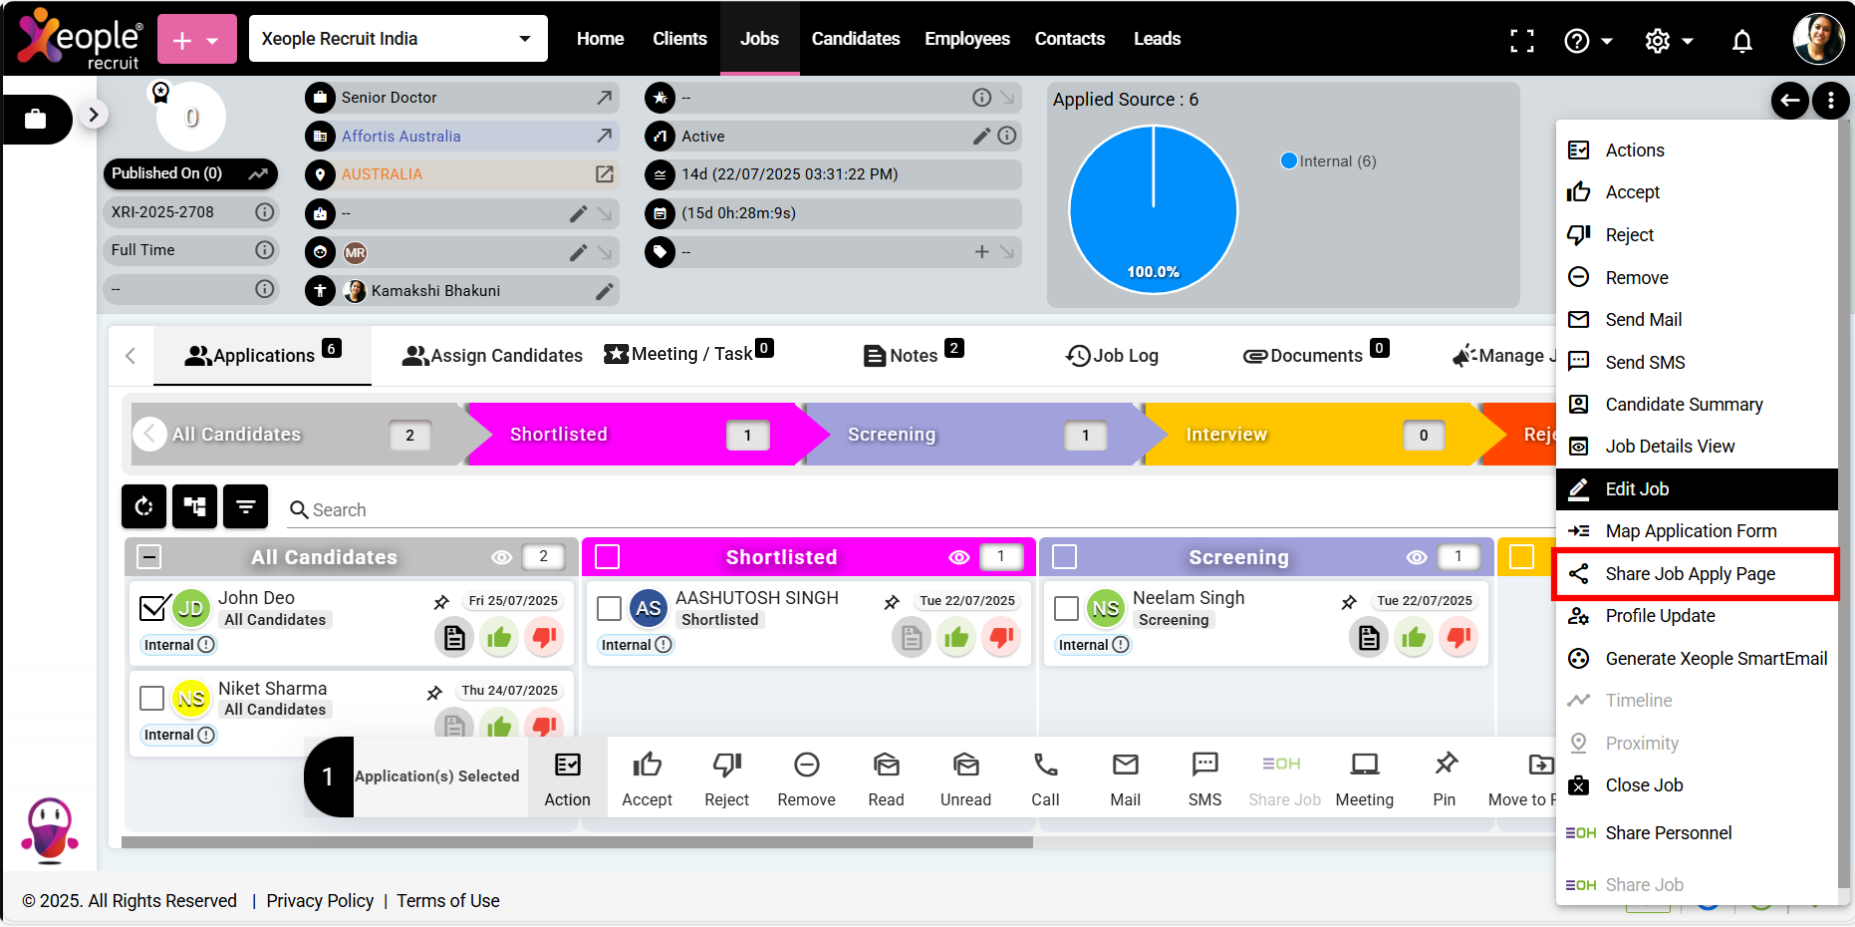The width and height of the screenshot is (1855, 927).
Task: Toggle eye visibility on Screening column
Action: pyautogui.click(x=1416, y=557)
